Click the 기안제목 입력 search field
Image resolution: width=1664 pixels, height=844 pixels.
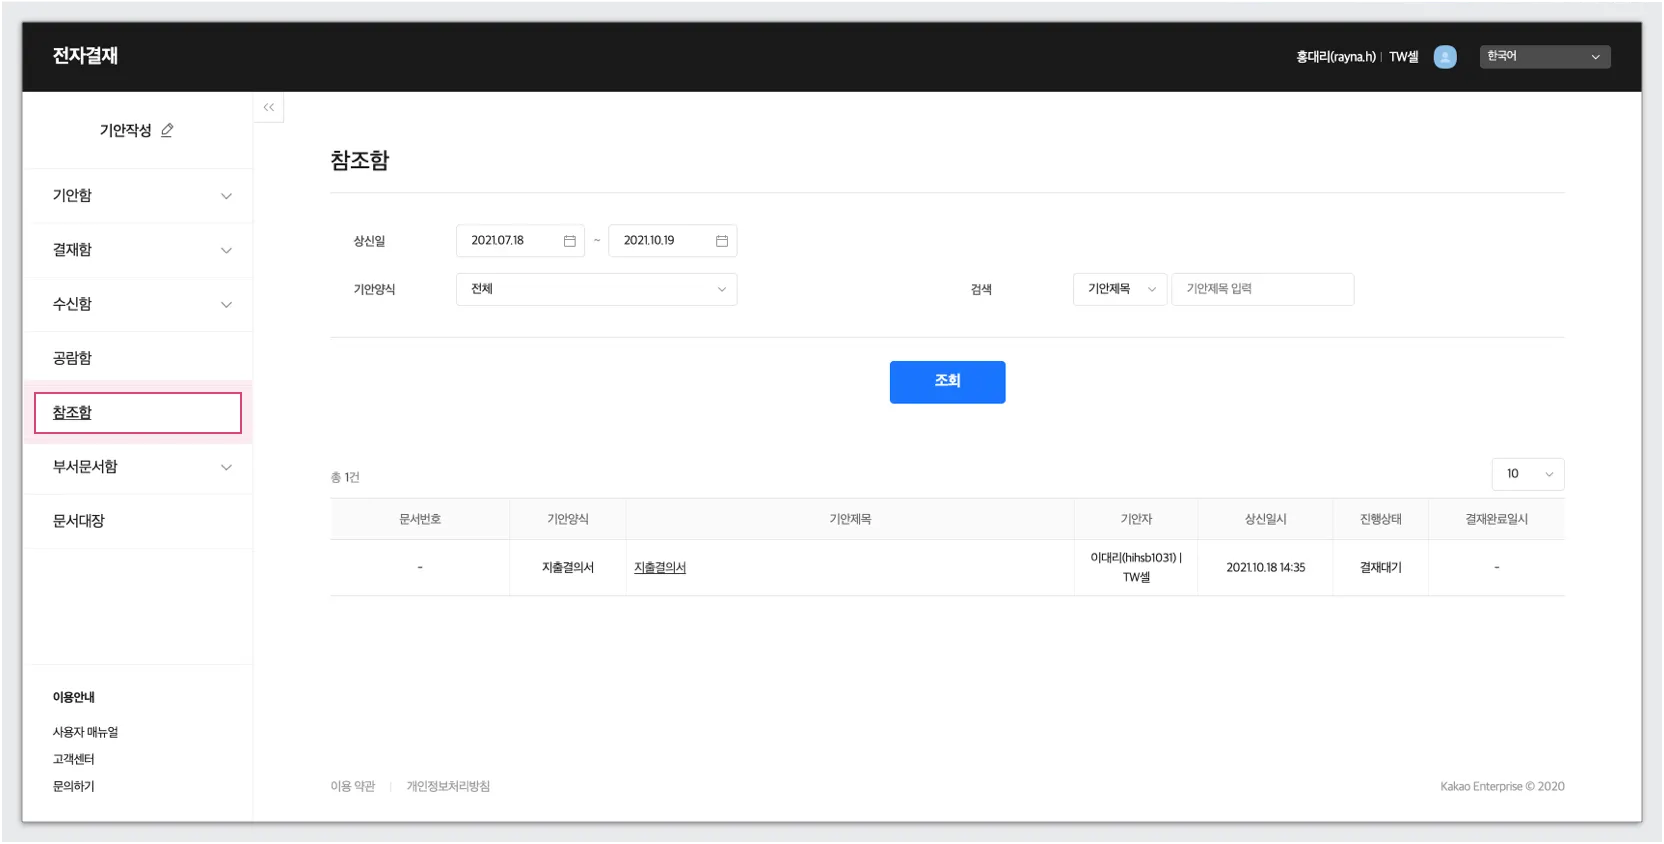(1263, 289)
